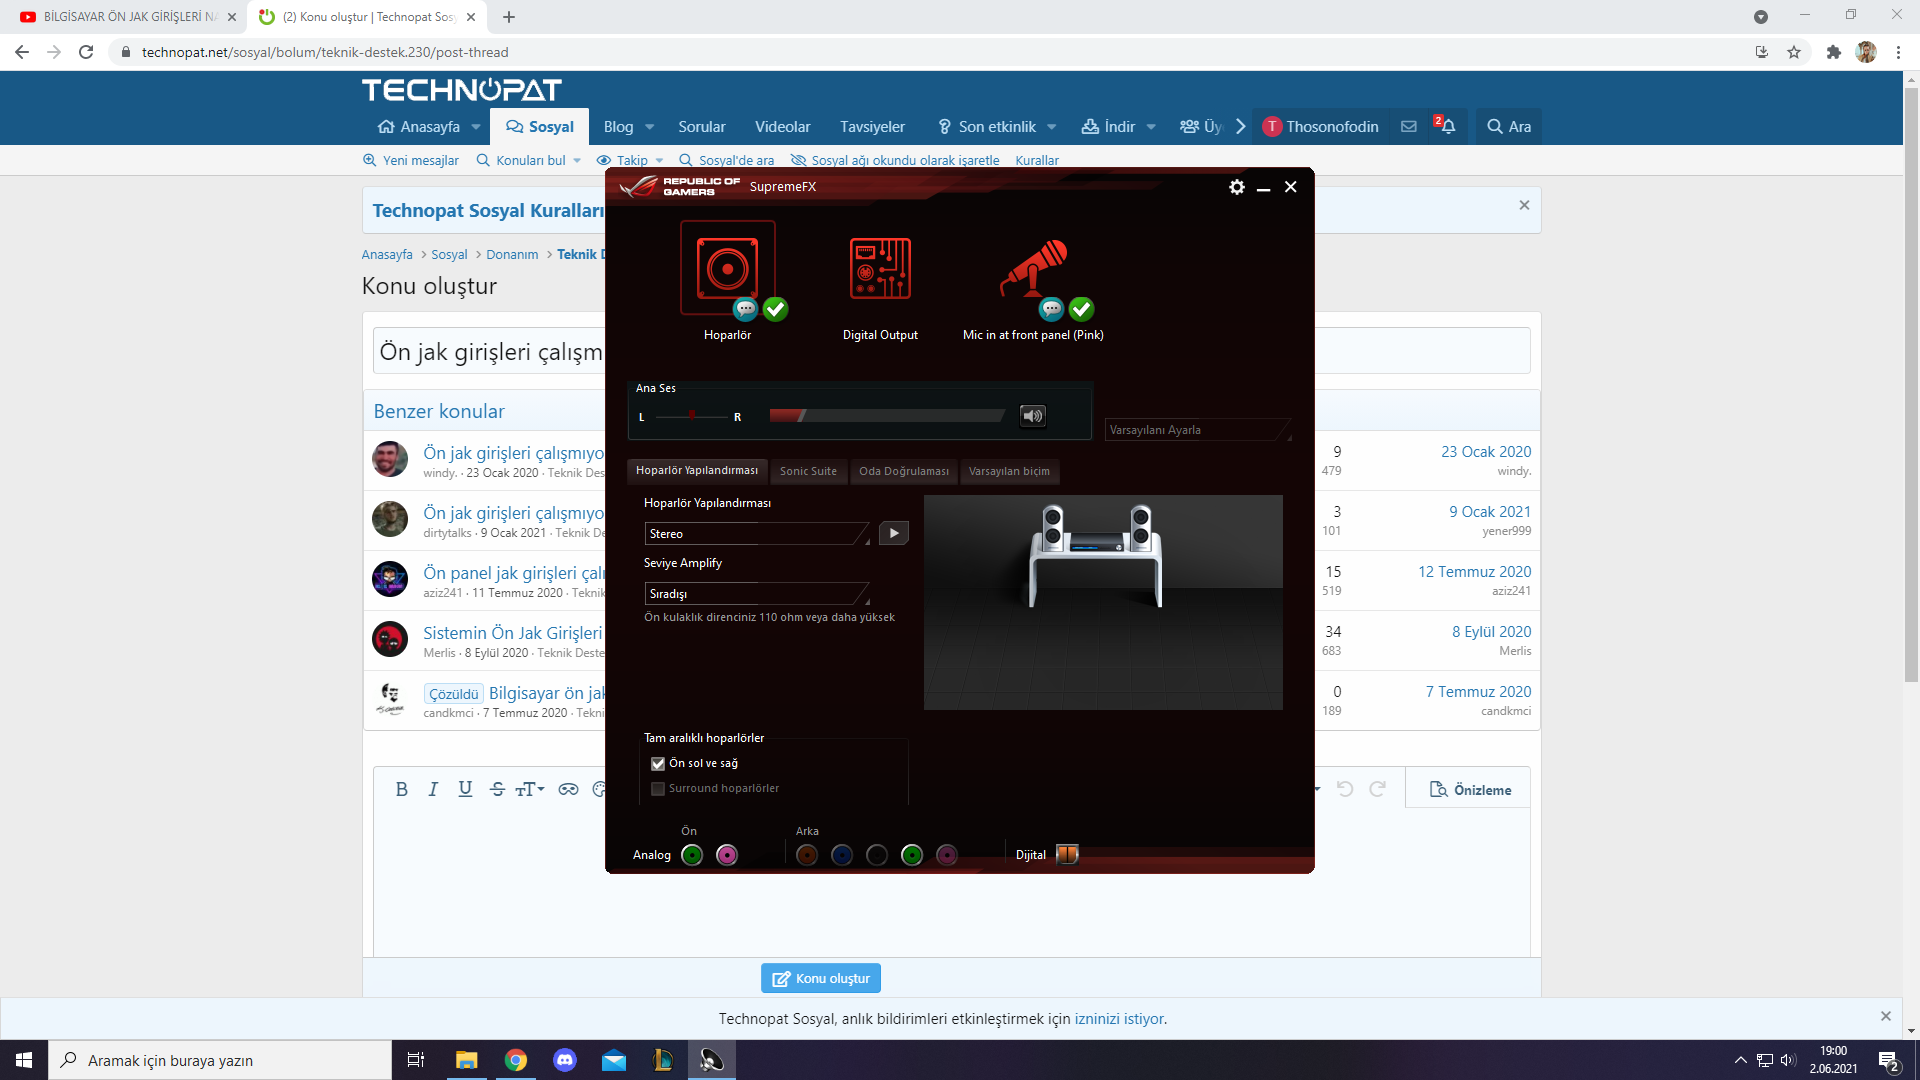
Task: Adjust the Ana Ses volume slider
Action: pyautogui.click(x=886, y=416)
